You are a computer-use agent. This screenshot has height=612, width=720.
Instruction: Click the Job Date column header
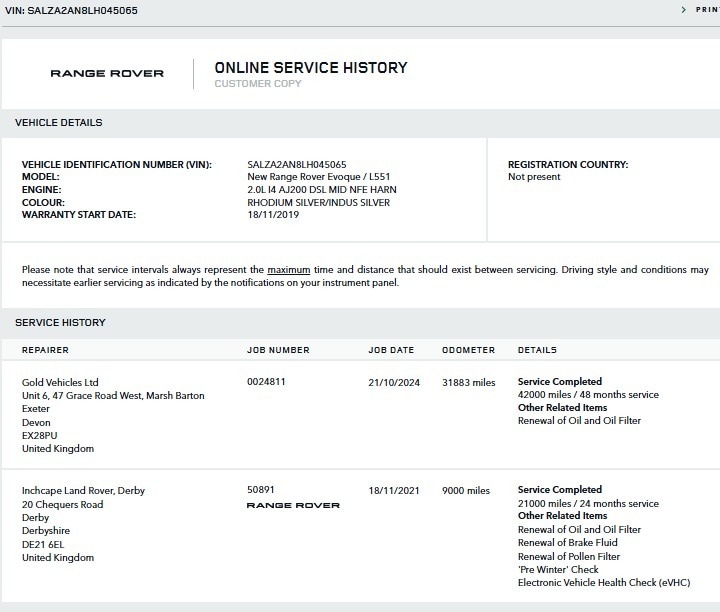pos(391,350)
